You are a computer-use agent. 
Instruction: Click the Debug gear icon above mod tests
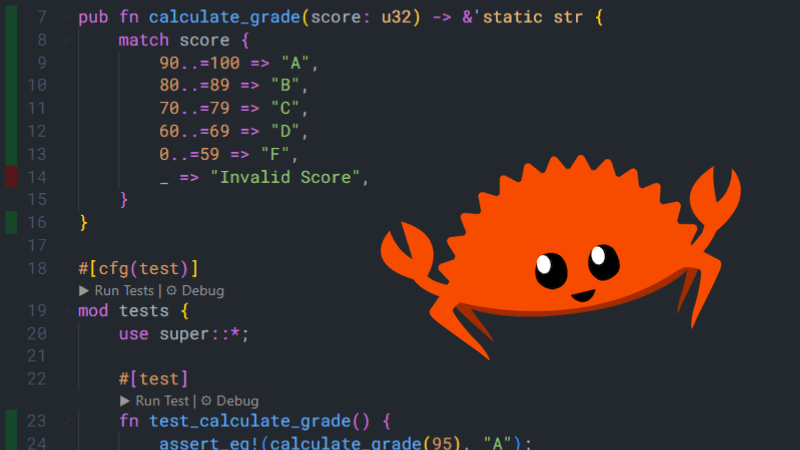(x=171, y=291)
